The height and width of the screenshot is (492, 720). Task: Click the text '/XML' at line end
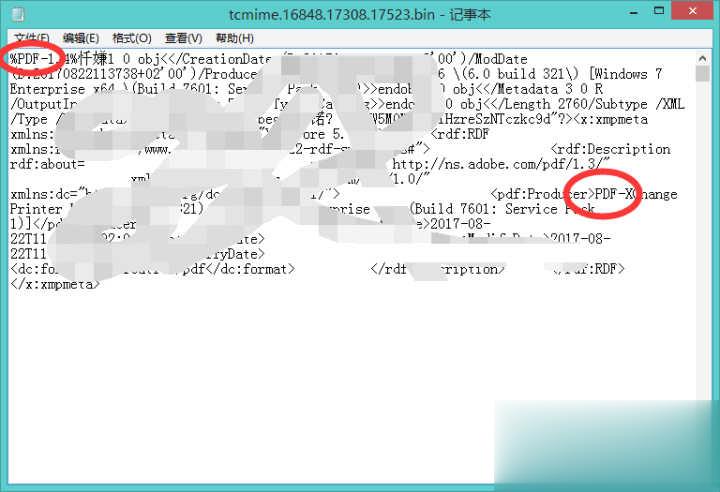pos(669,104)
